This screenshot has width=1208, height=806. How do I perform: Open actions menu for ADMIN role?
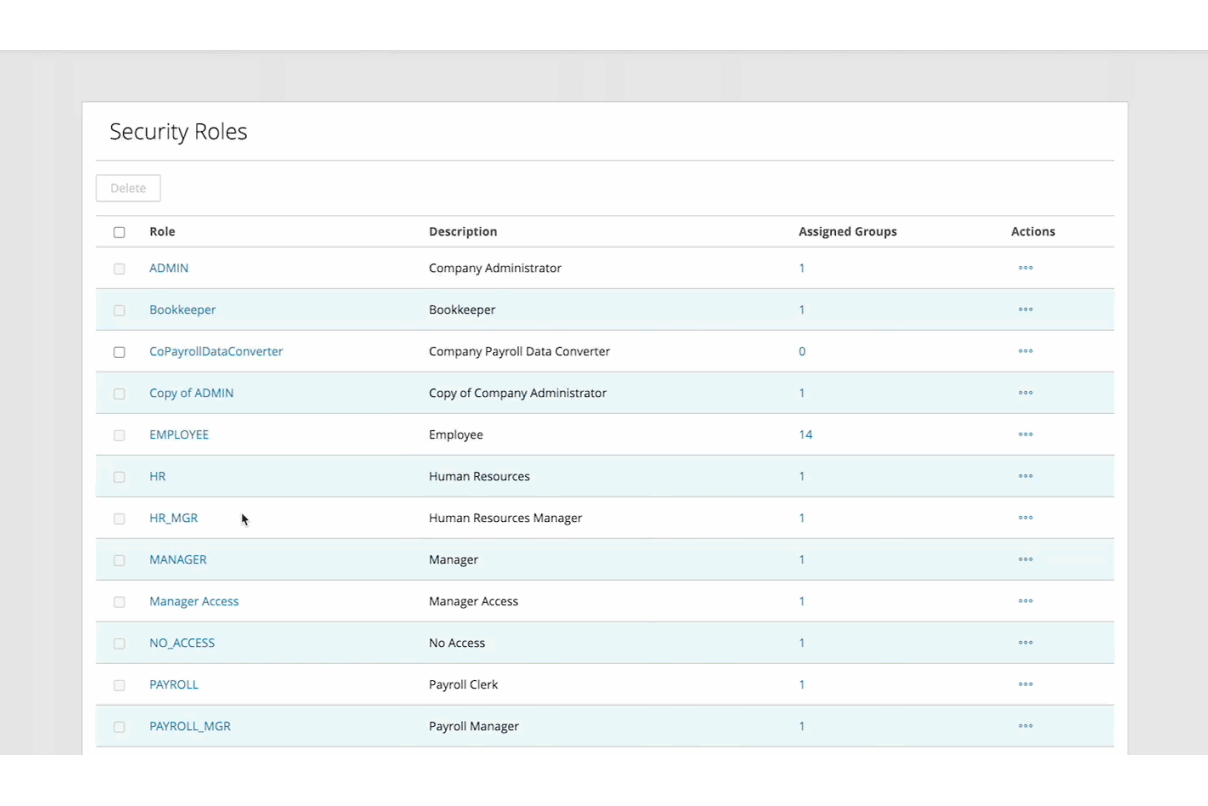1025,268
